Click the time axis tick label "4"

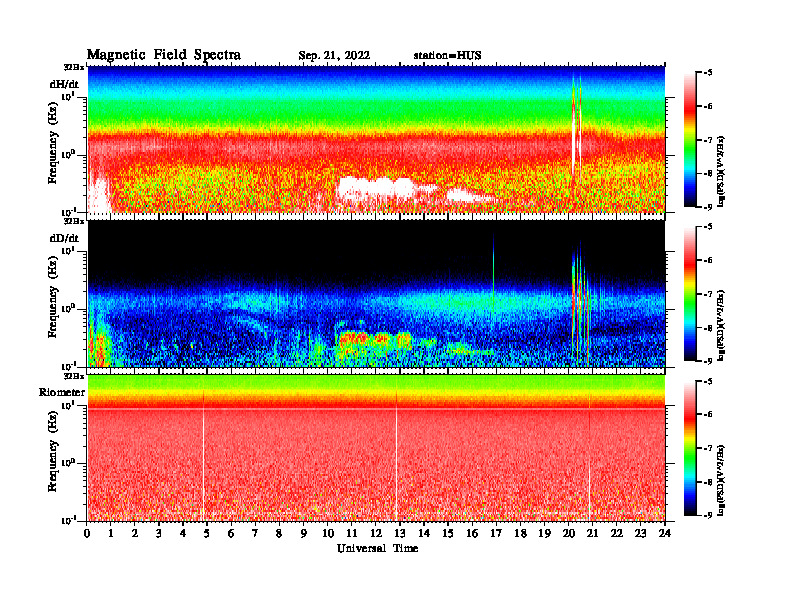[183, 533]
